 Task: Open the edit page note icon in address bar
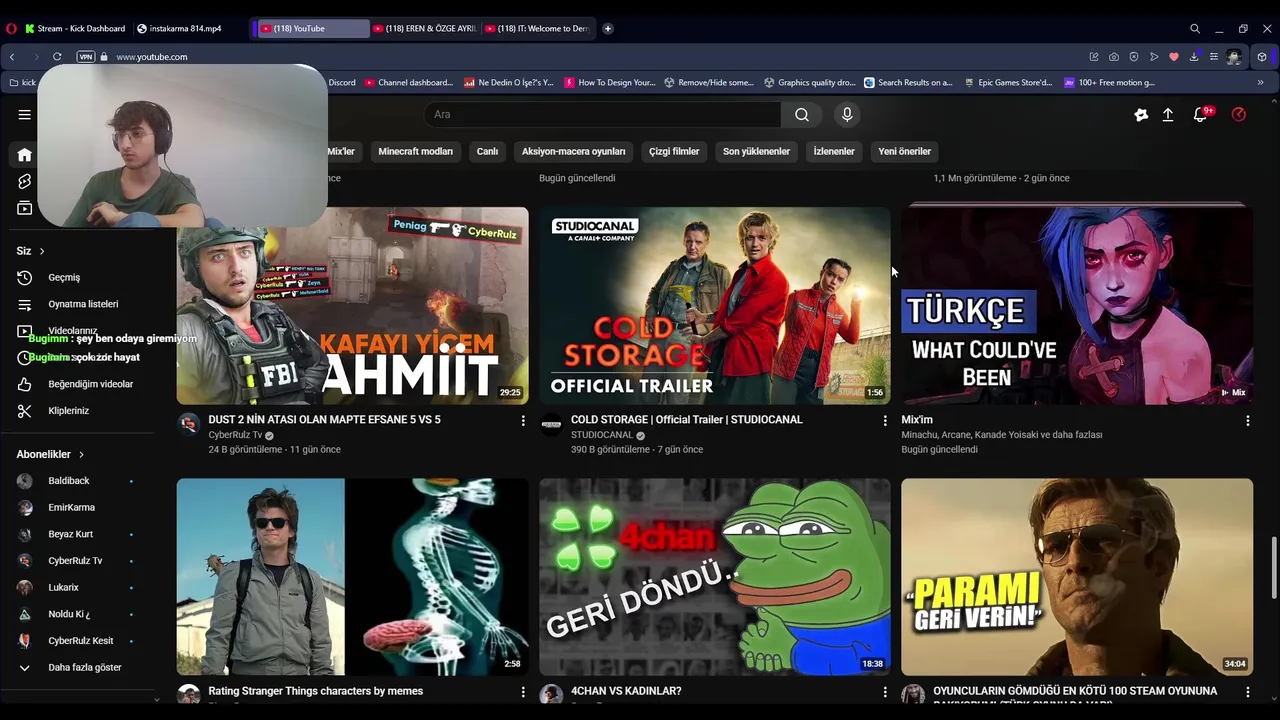pos(1094,57)
